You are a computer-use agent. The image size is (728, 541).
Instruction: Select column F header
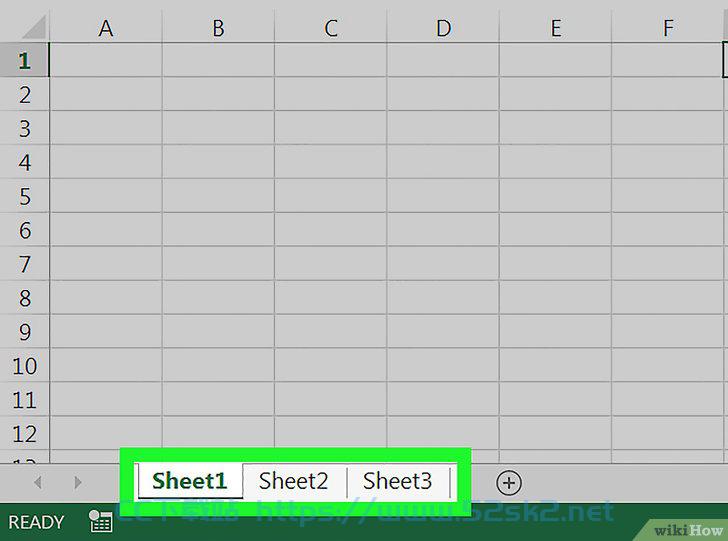click(x=668, y=28)
